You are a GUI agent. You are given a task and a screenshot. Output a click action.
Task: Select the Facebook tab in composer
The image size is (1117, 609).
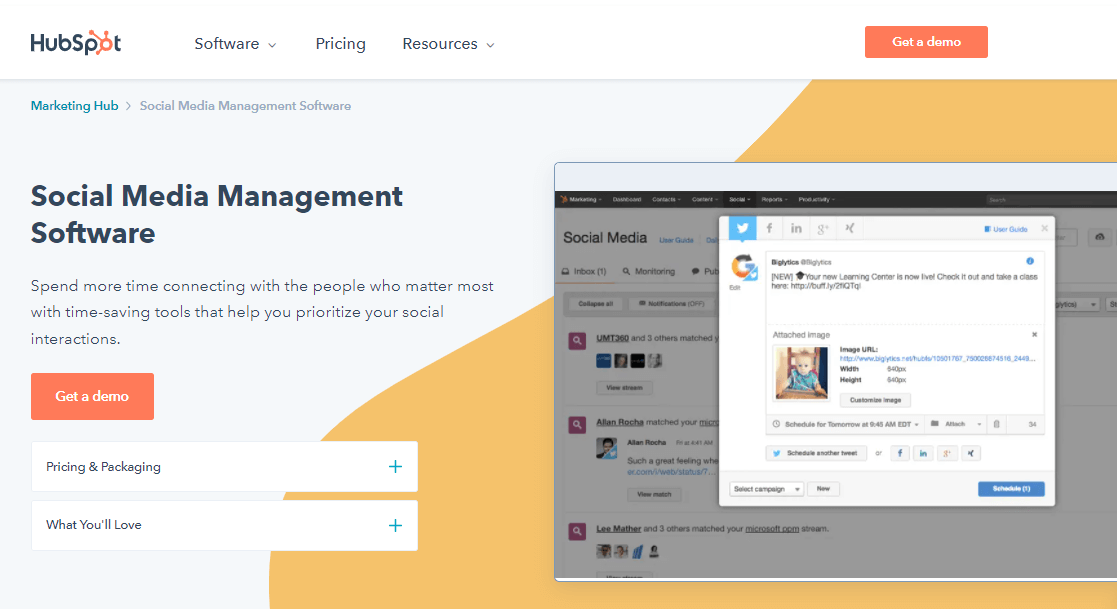click(769, 228)
